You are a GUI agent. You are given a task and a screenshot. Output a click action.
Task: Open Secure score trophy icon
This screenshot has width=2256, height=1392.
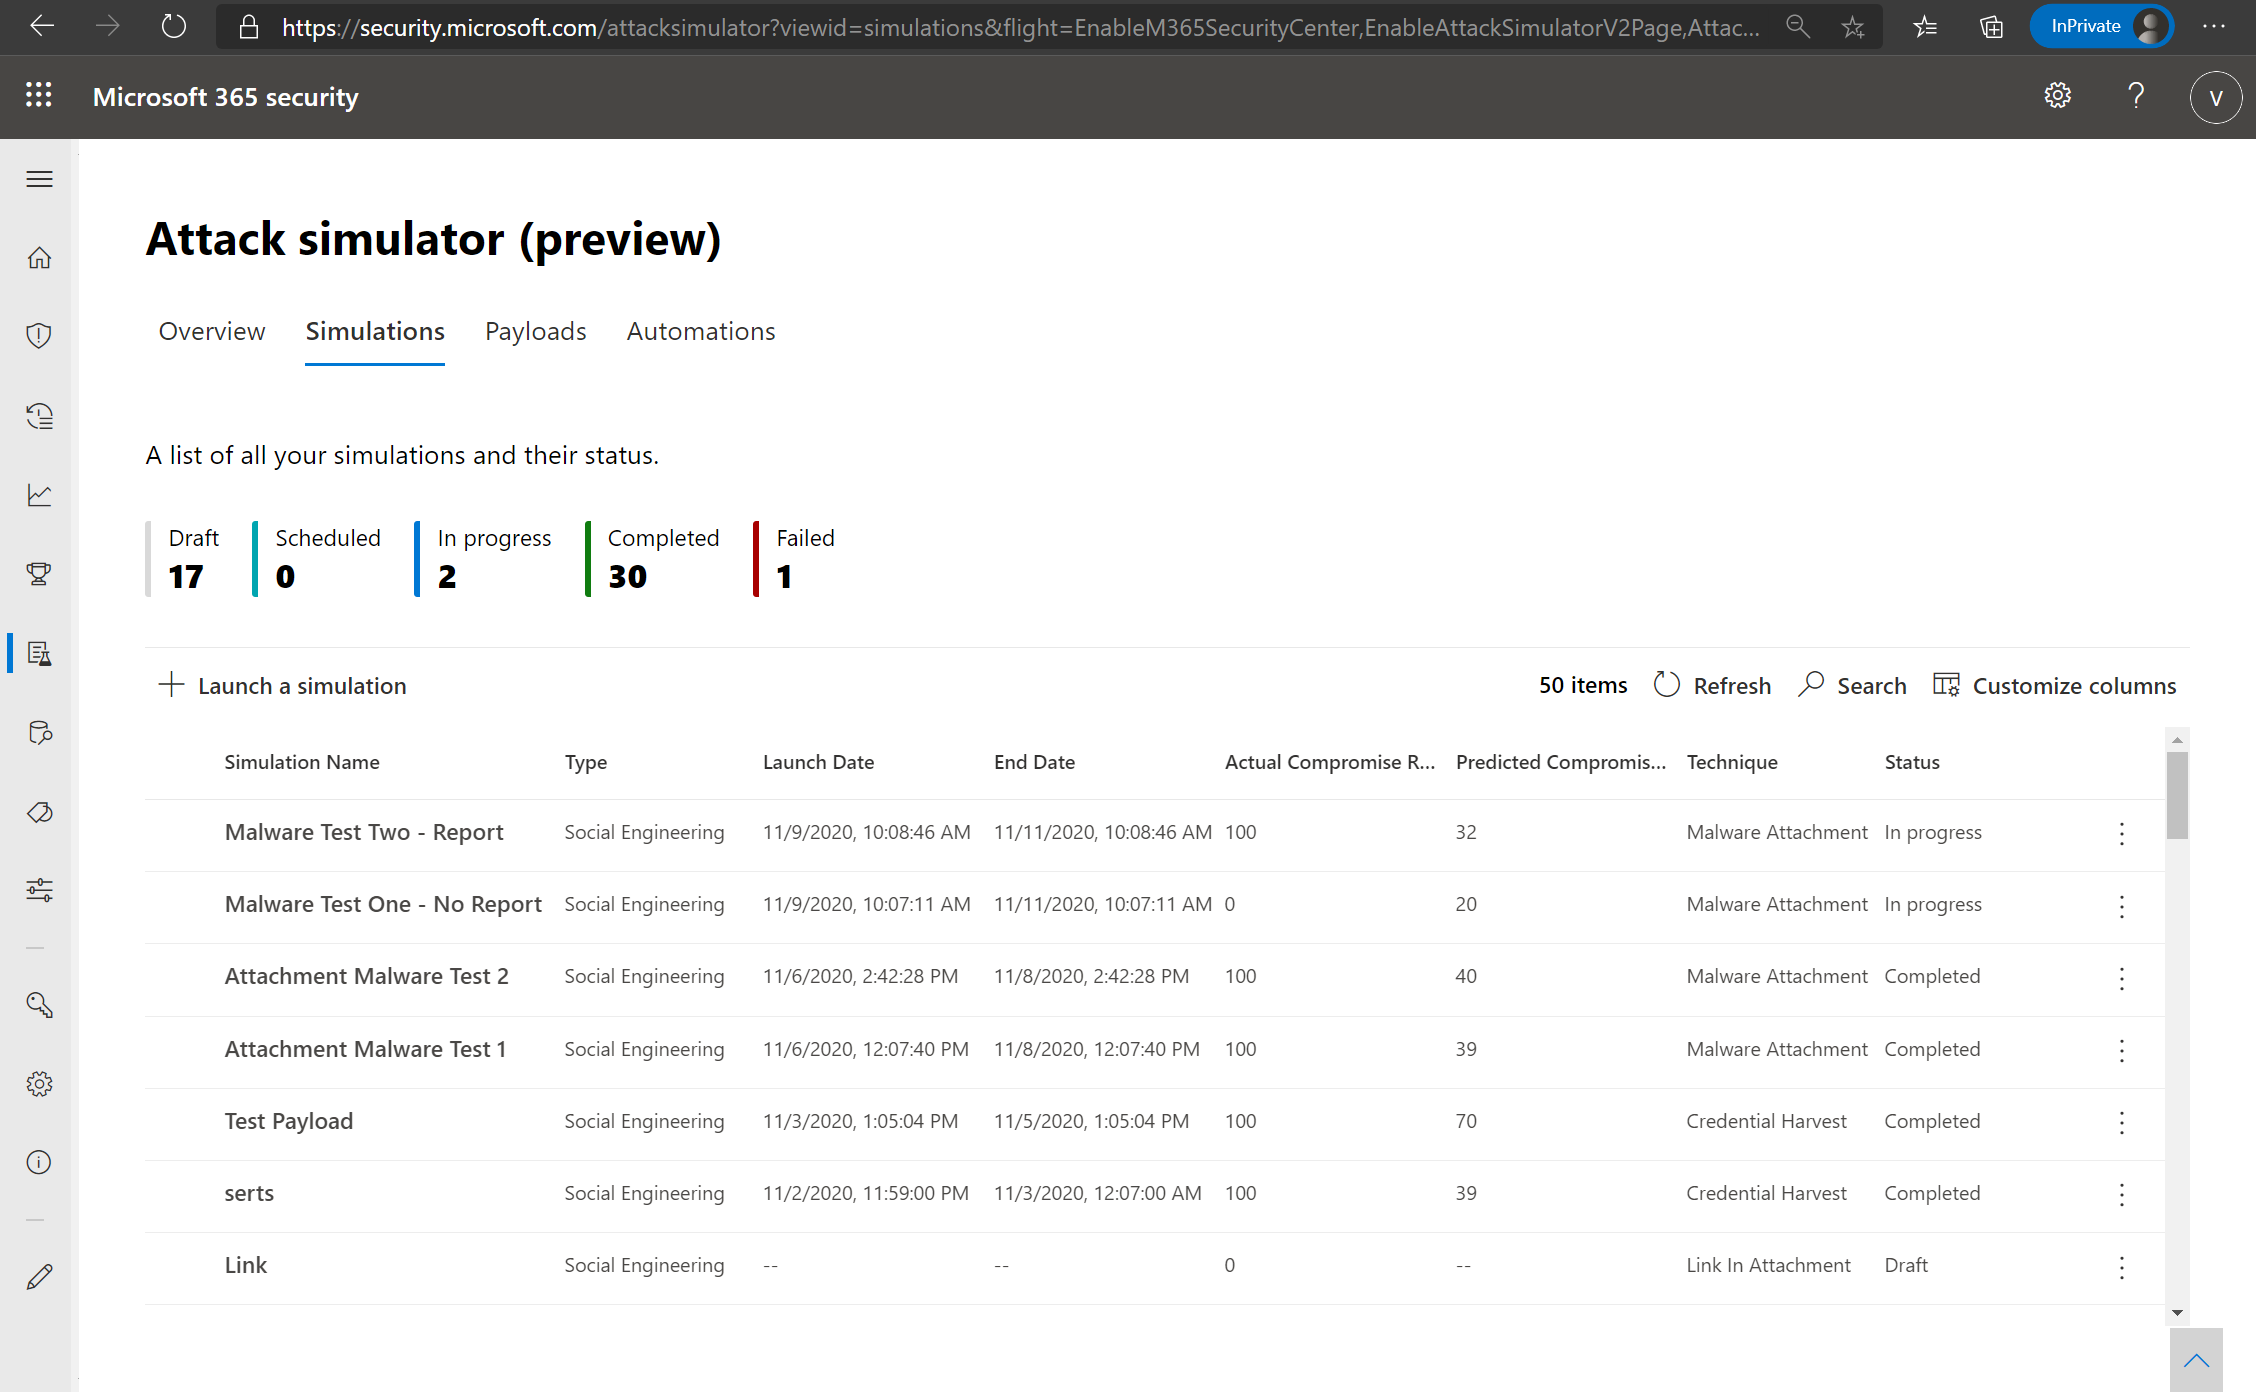tap(40, 574)
